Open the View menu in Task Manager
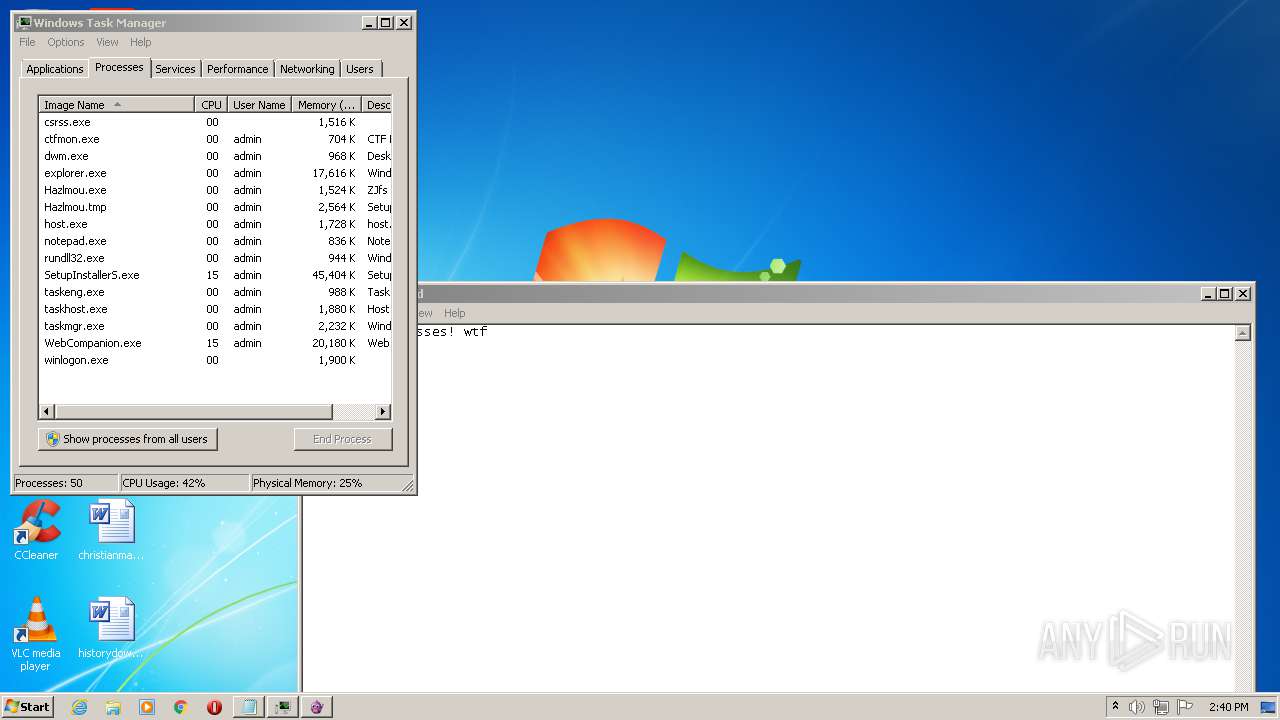1280x720 pixels. (x=107, y=42)
